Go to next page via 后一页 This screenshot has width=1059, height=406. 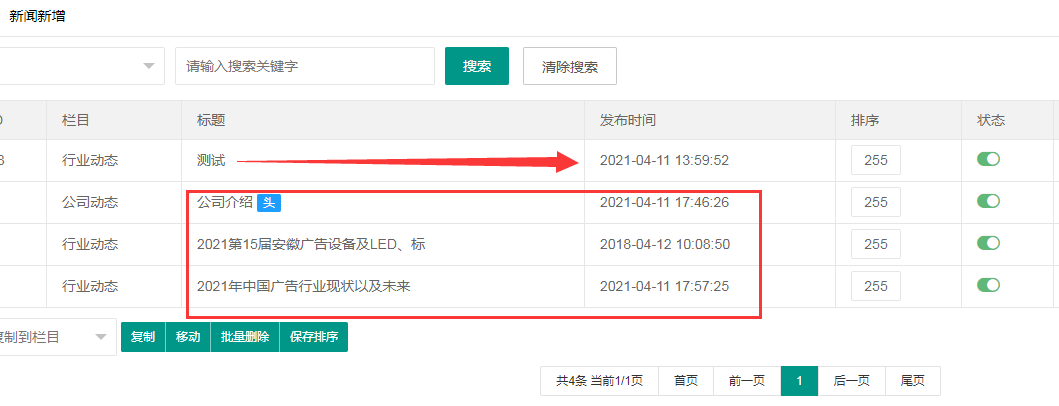(x=851, y=381)
